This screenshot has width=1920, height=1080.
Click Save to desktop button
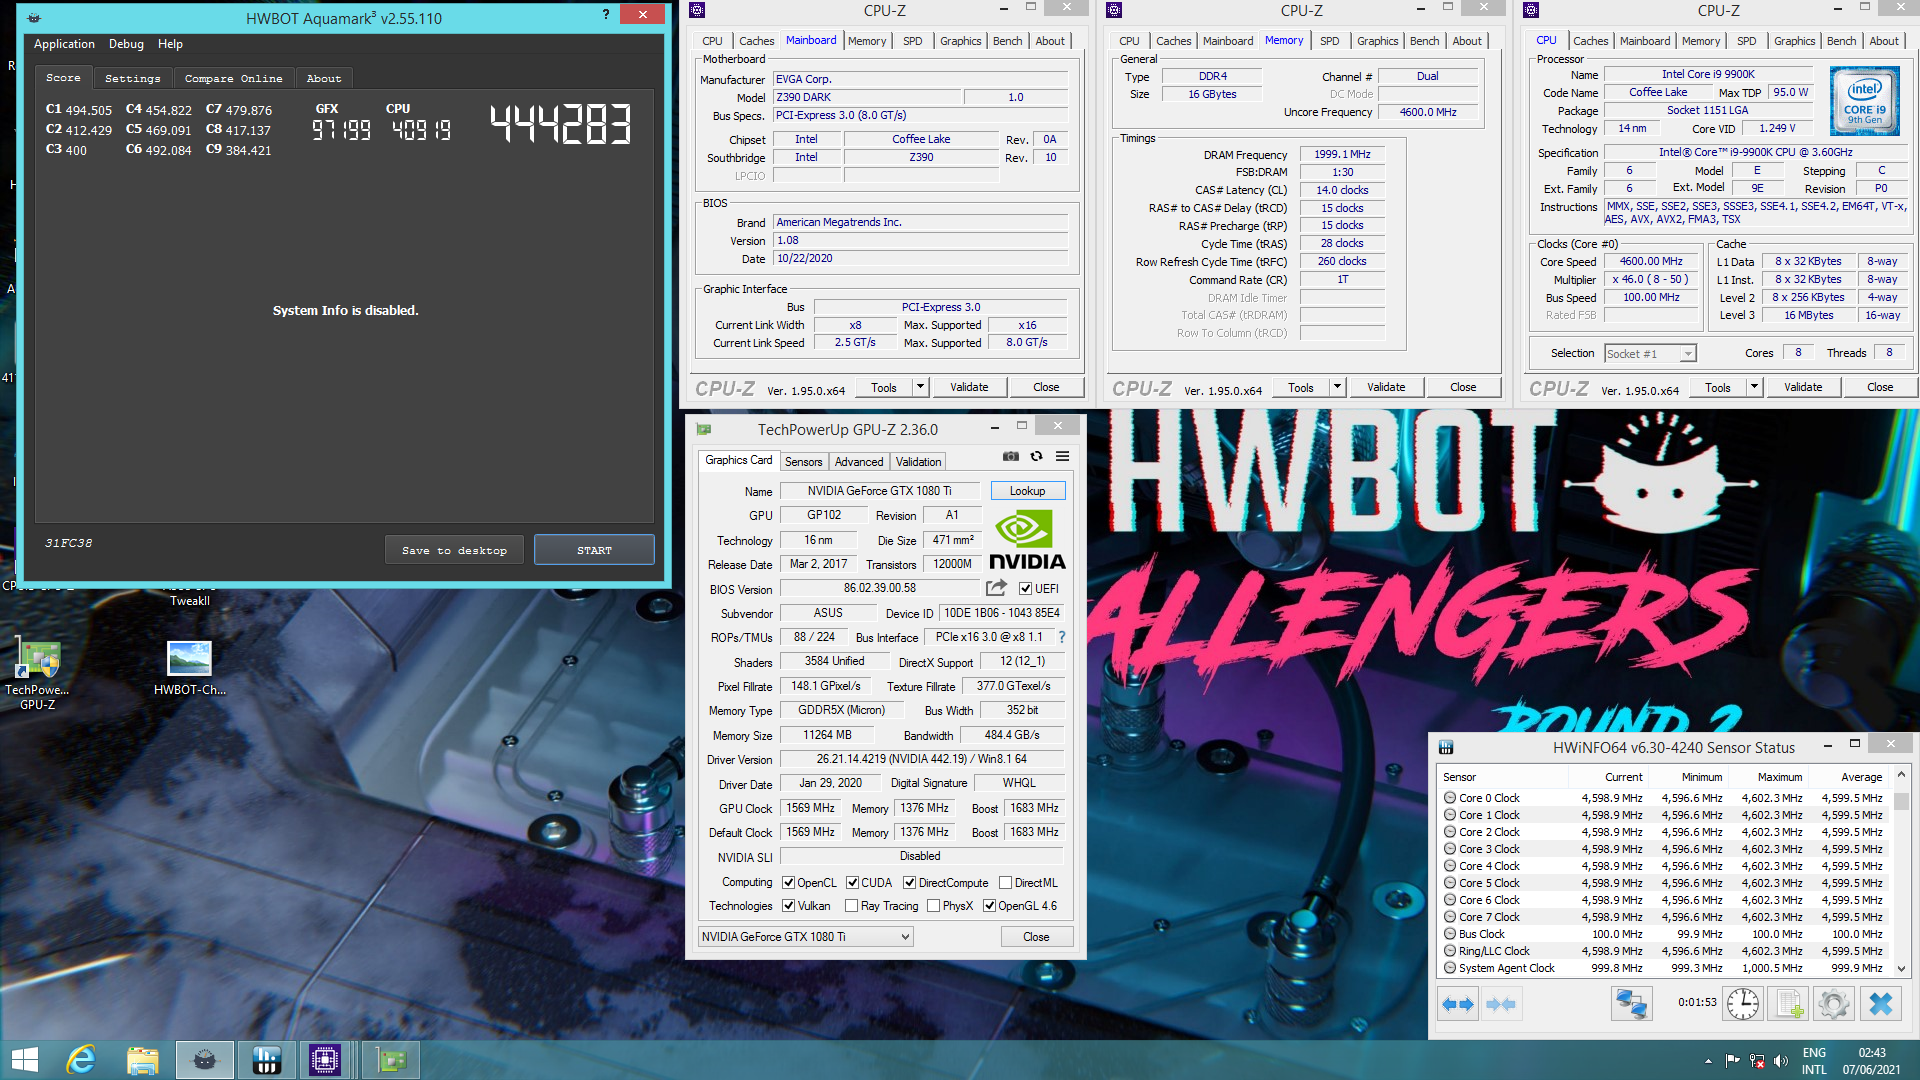pyautogui.click(x=454, y=550)
